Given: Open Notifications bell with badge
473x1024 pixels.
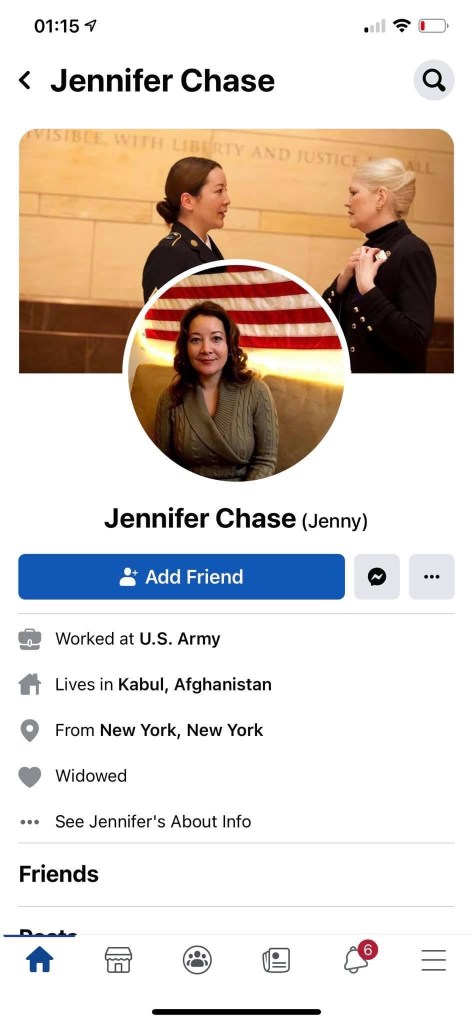Looking at the screenshot, I should point(359,957).
